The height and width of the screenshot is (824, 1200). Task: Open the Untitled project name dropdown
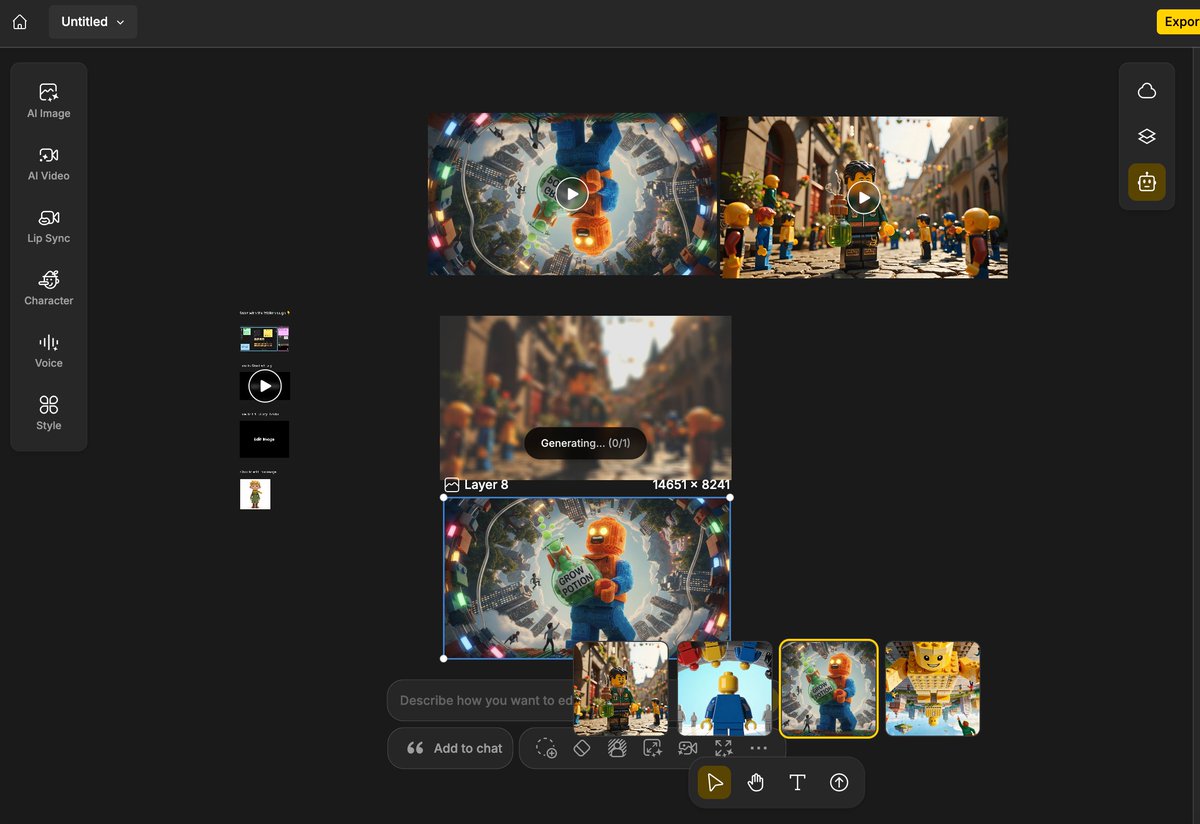tap(93, 22)
